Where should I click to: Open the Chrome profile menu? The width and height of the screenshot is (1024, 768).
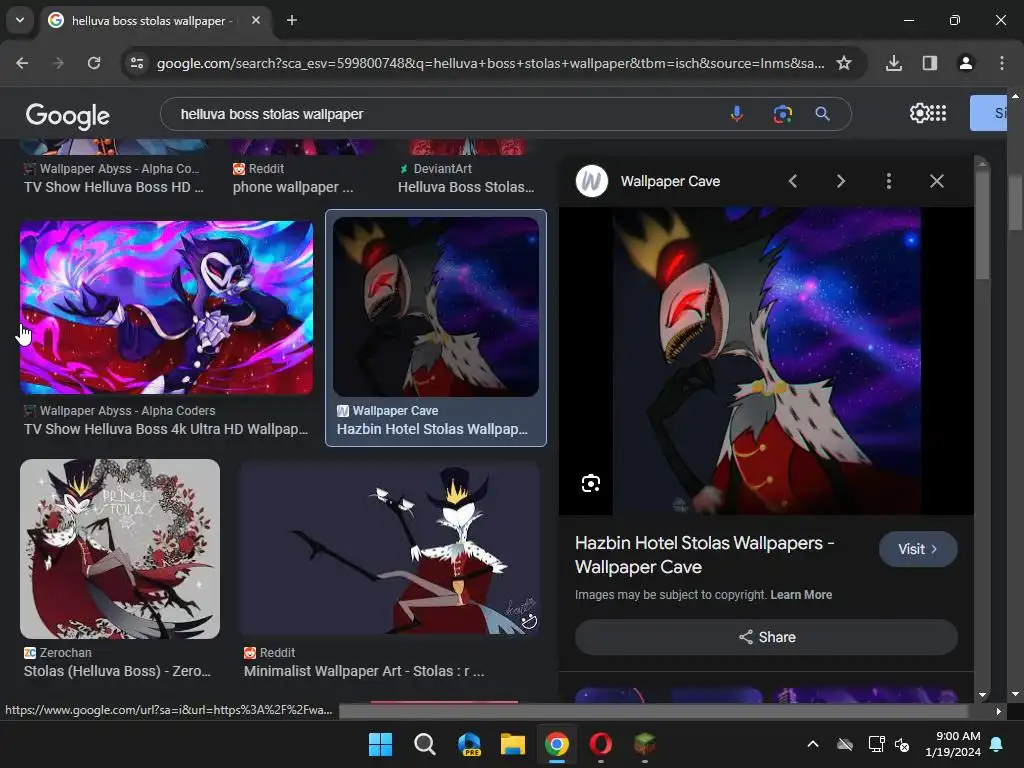[965, 63]
